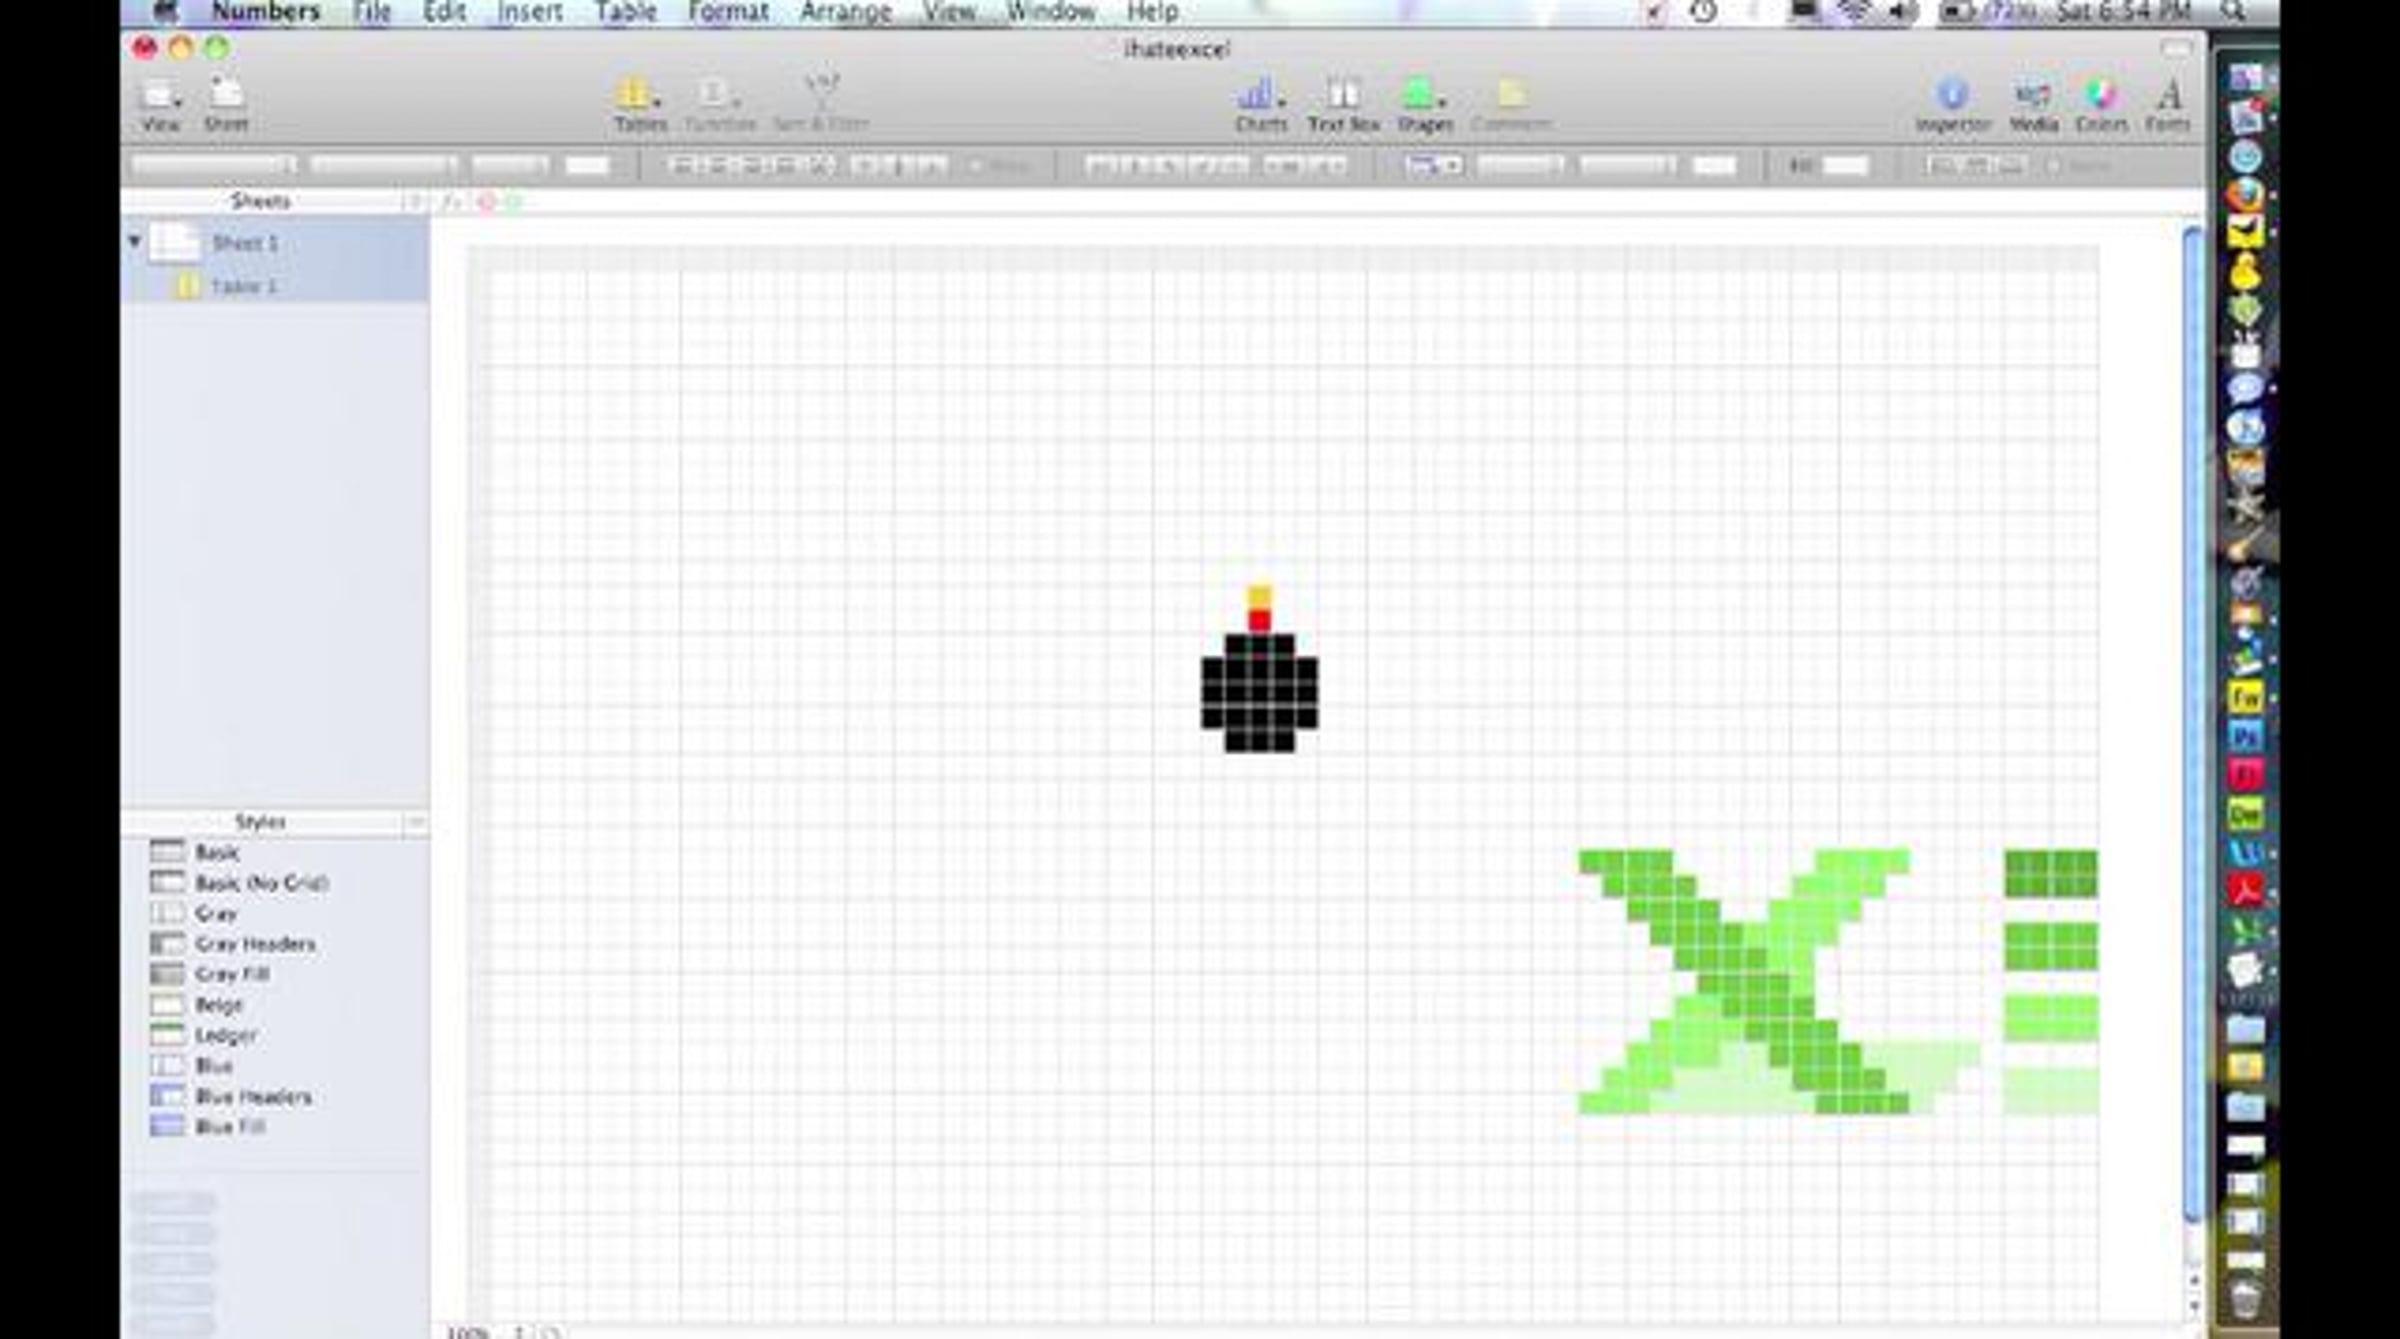Open the Insert menu

[530, 11]
